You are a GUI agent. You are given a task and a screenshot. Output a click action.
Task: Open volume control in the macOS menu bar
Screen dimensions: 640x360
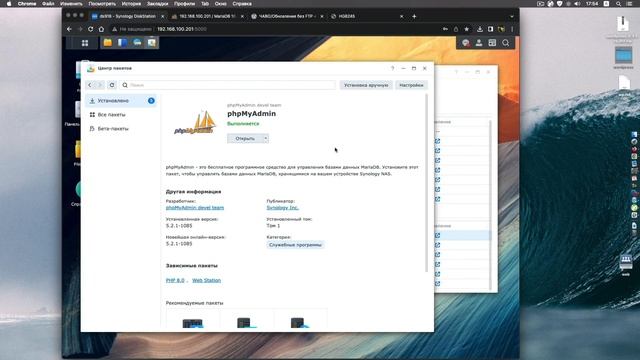(x=577, y=4)
